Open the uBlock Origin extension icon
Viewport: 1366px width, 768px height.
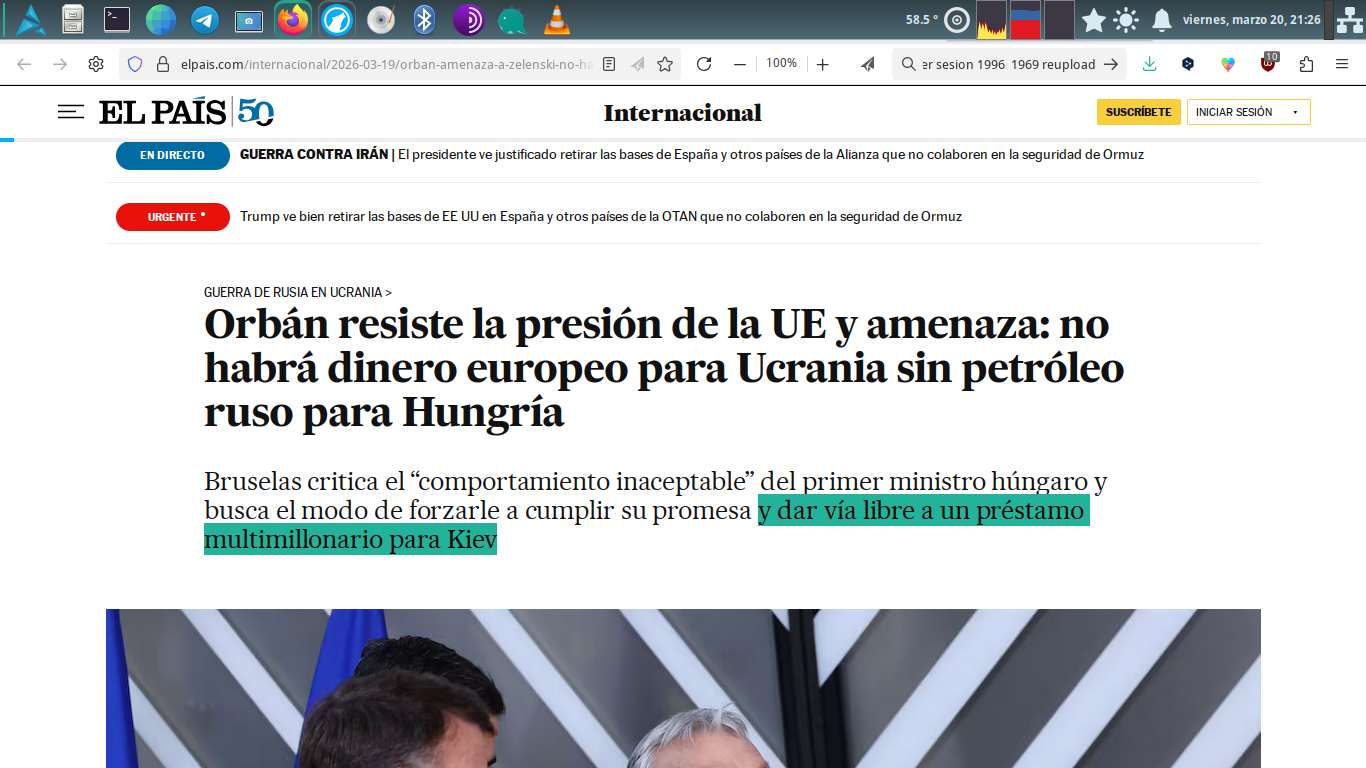click(x=1268, y=64)
